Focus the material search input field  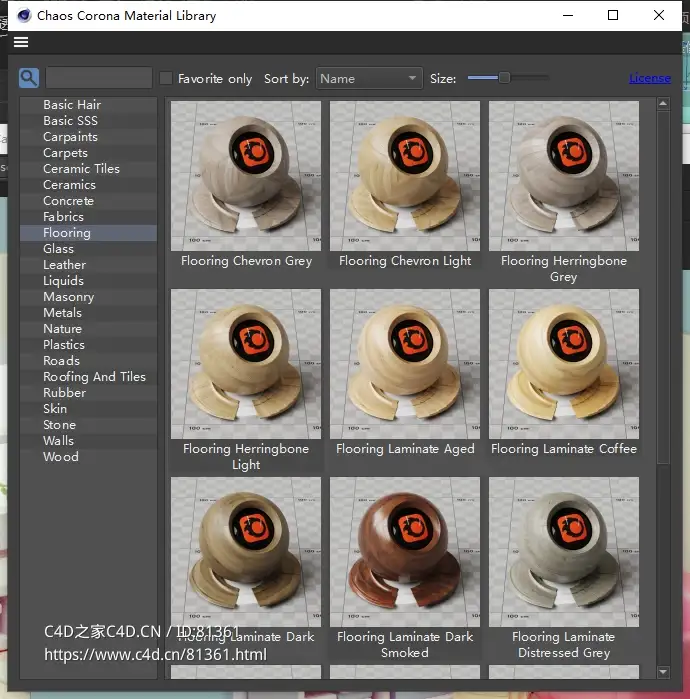tap(99, 78)
